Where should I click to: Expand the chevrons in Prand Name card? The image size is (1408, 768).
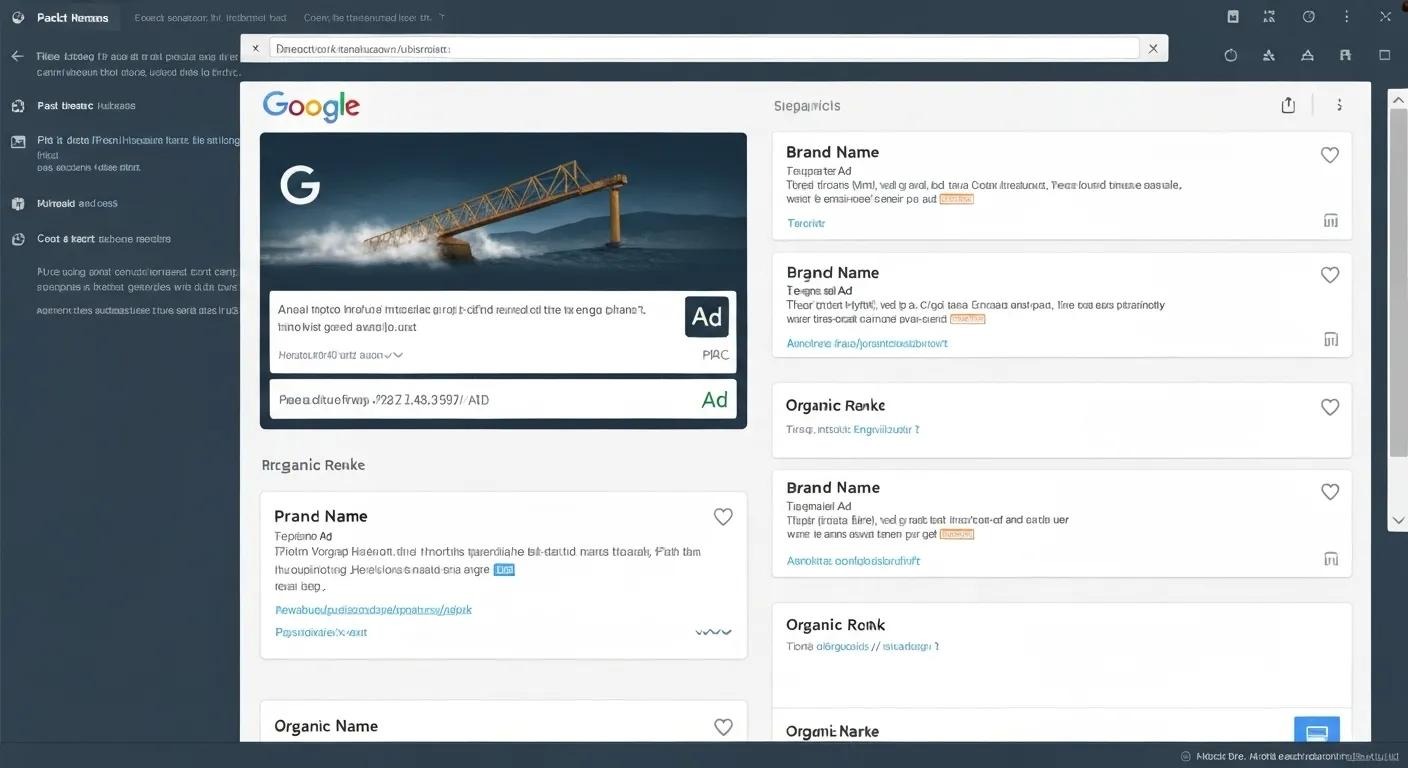713,632
